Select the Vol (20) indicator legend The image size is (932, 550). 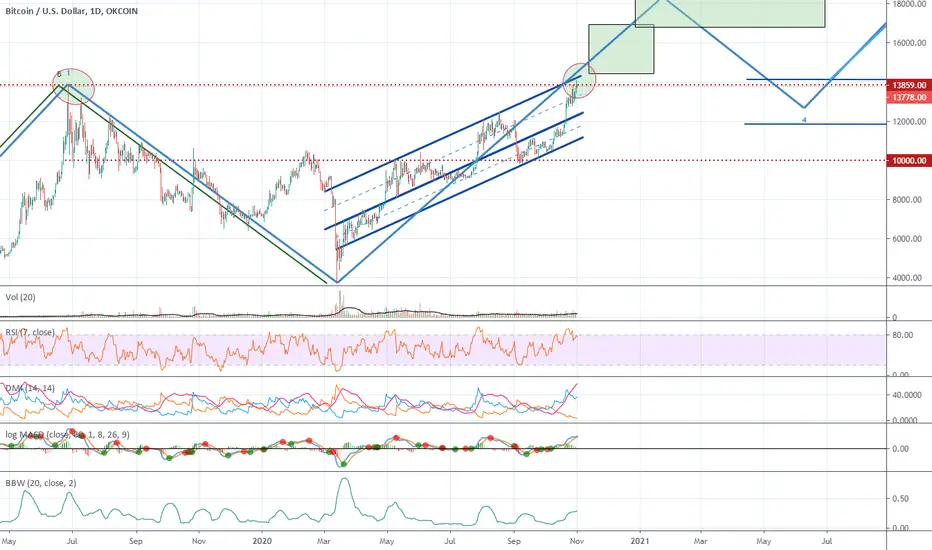[20, 297]
